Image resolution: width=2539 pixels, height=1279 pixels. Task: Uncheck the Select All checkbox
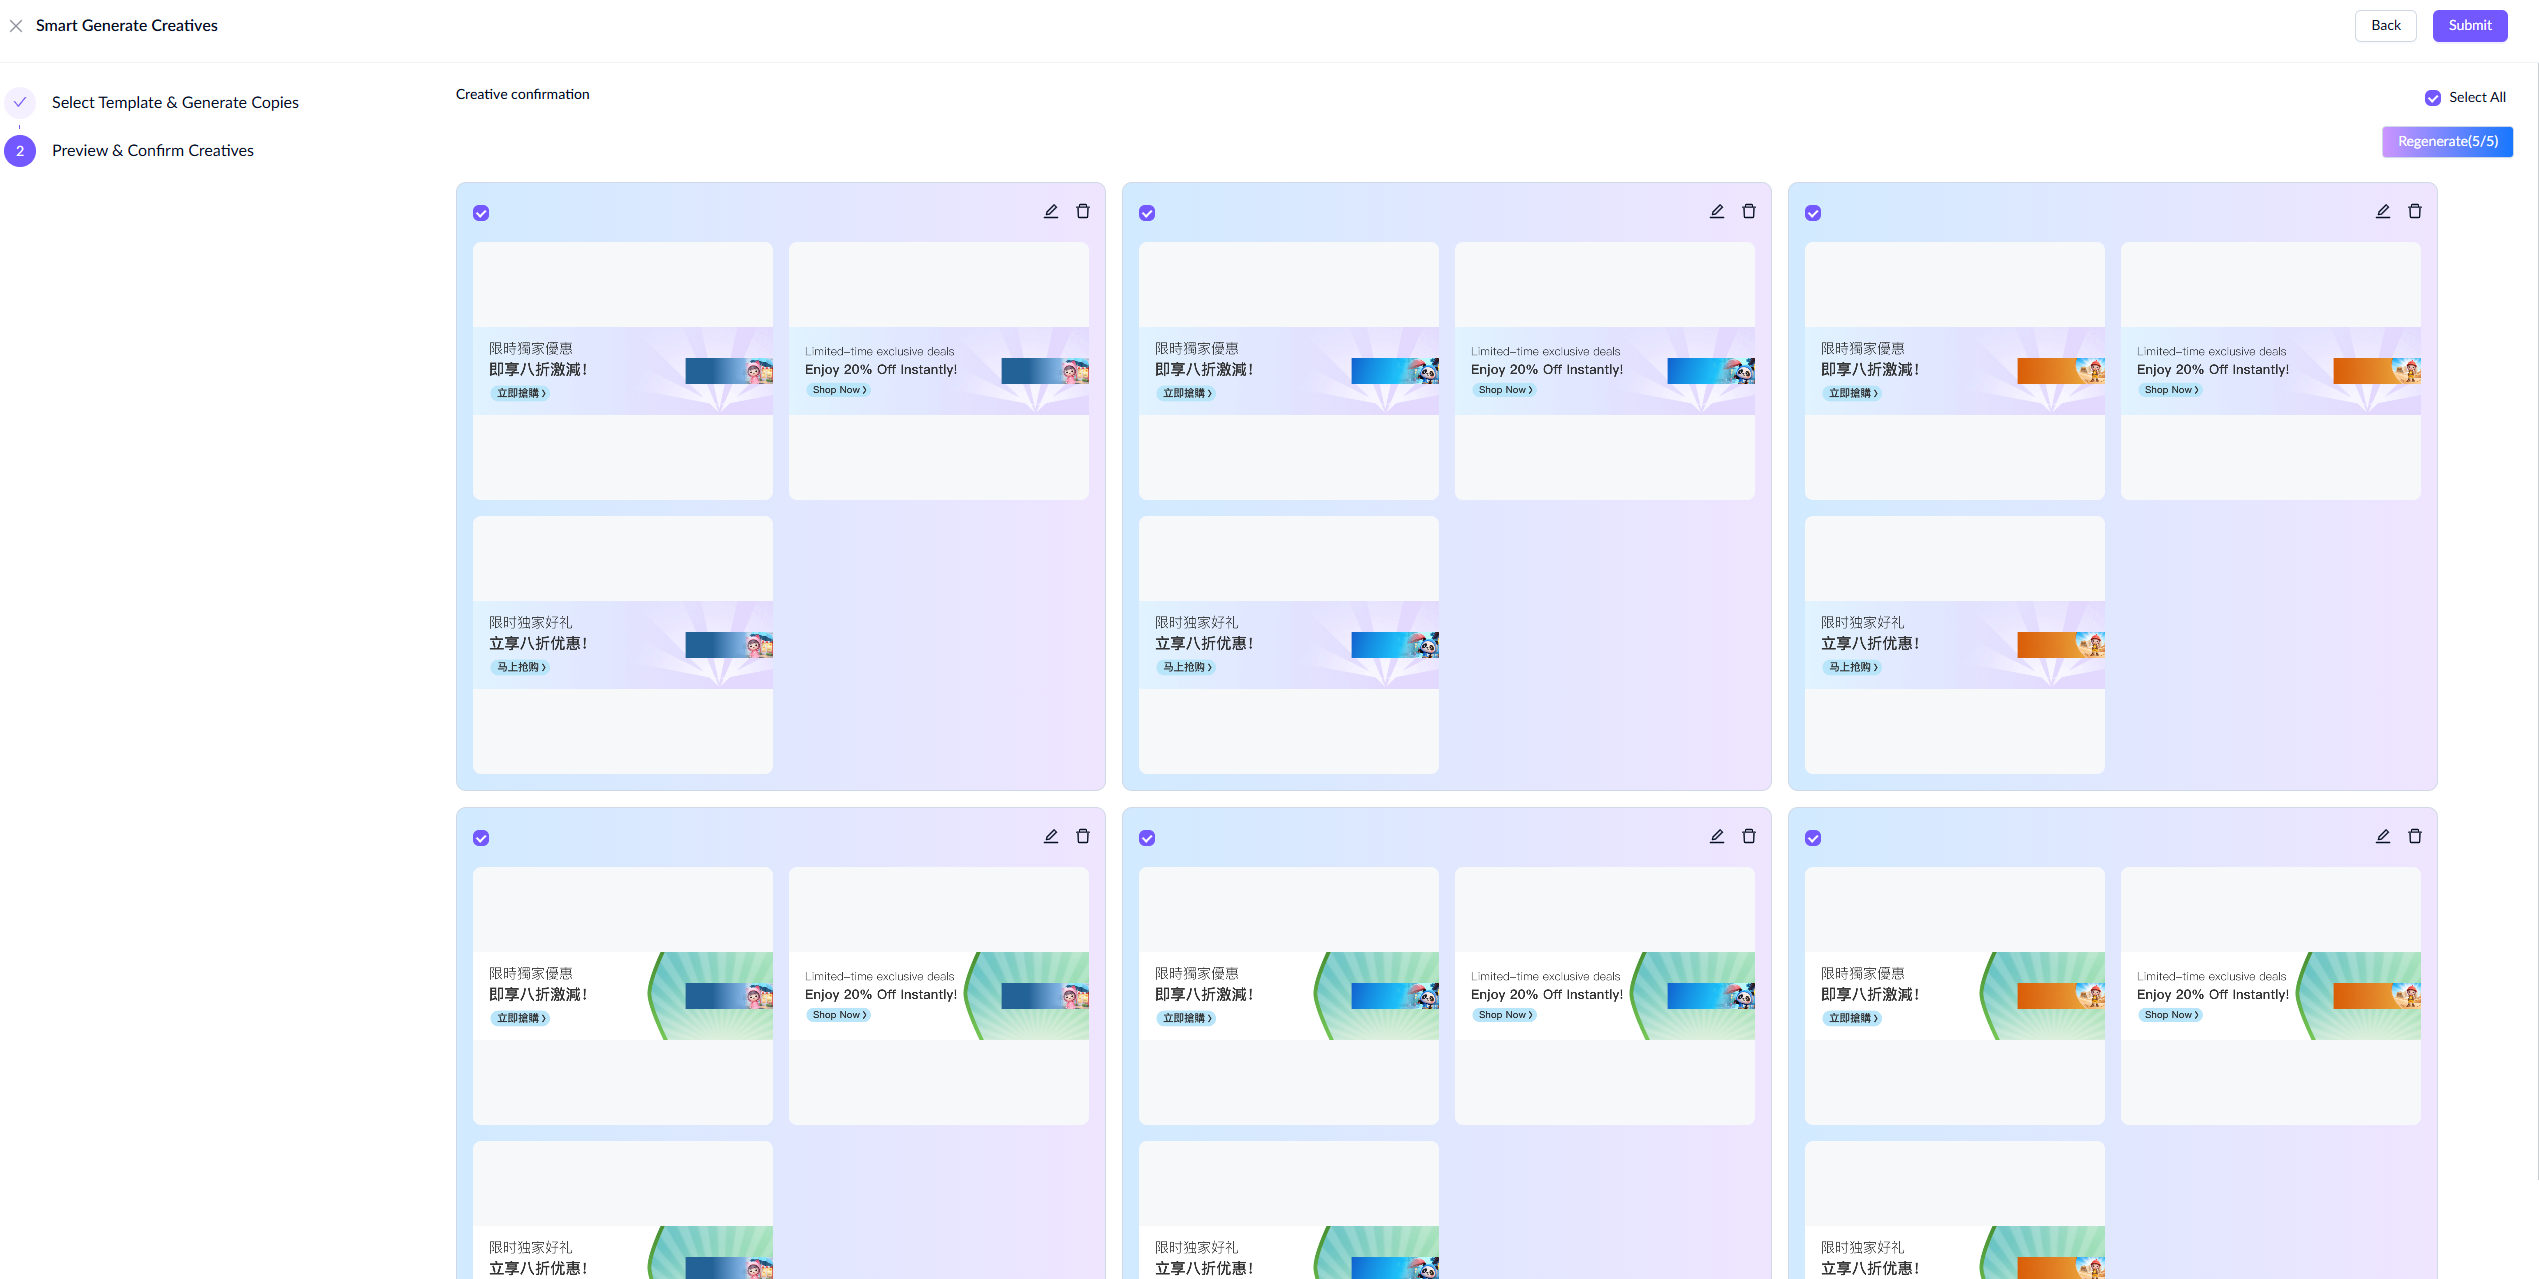(x=2433, y=98)
